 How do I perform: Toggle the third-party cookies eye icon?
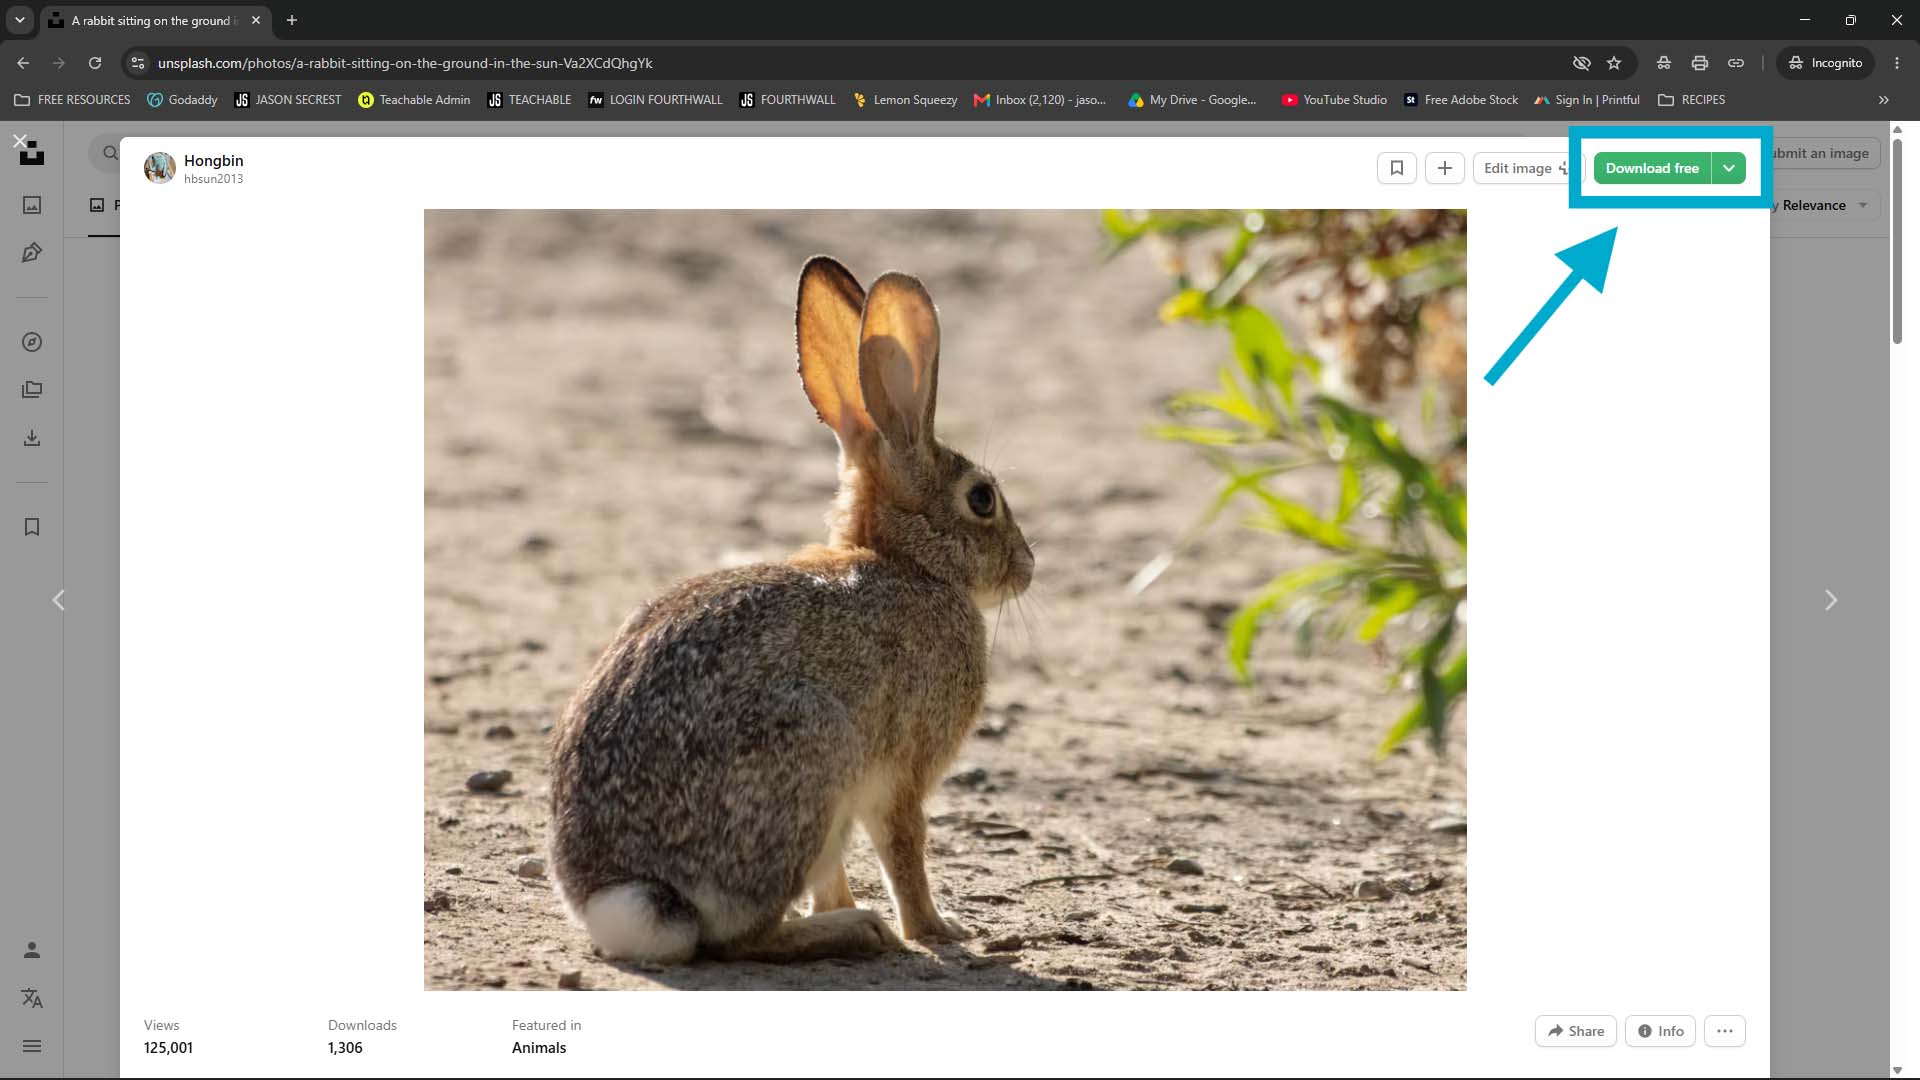click(x=1581, y=63)
